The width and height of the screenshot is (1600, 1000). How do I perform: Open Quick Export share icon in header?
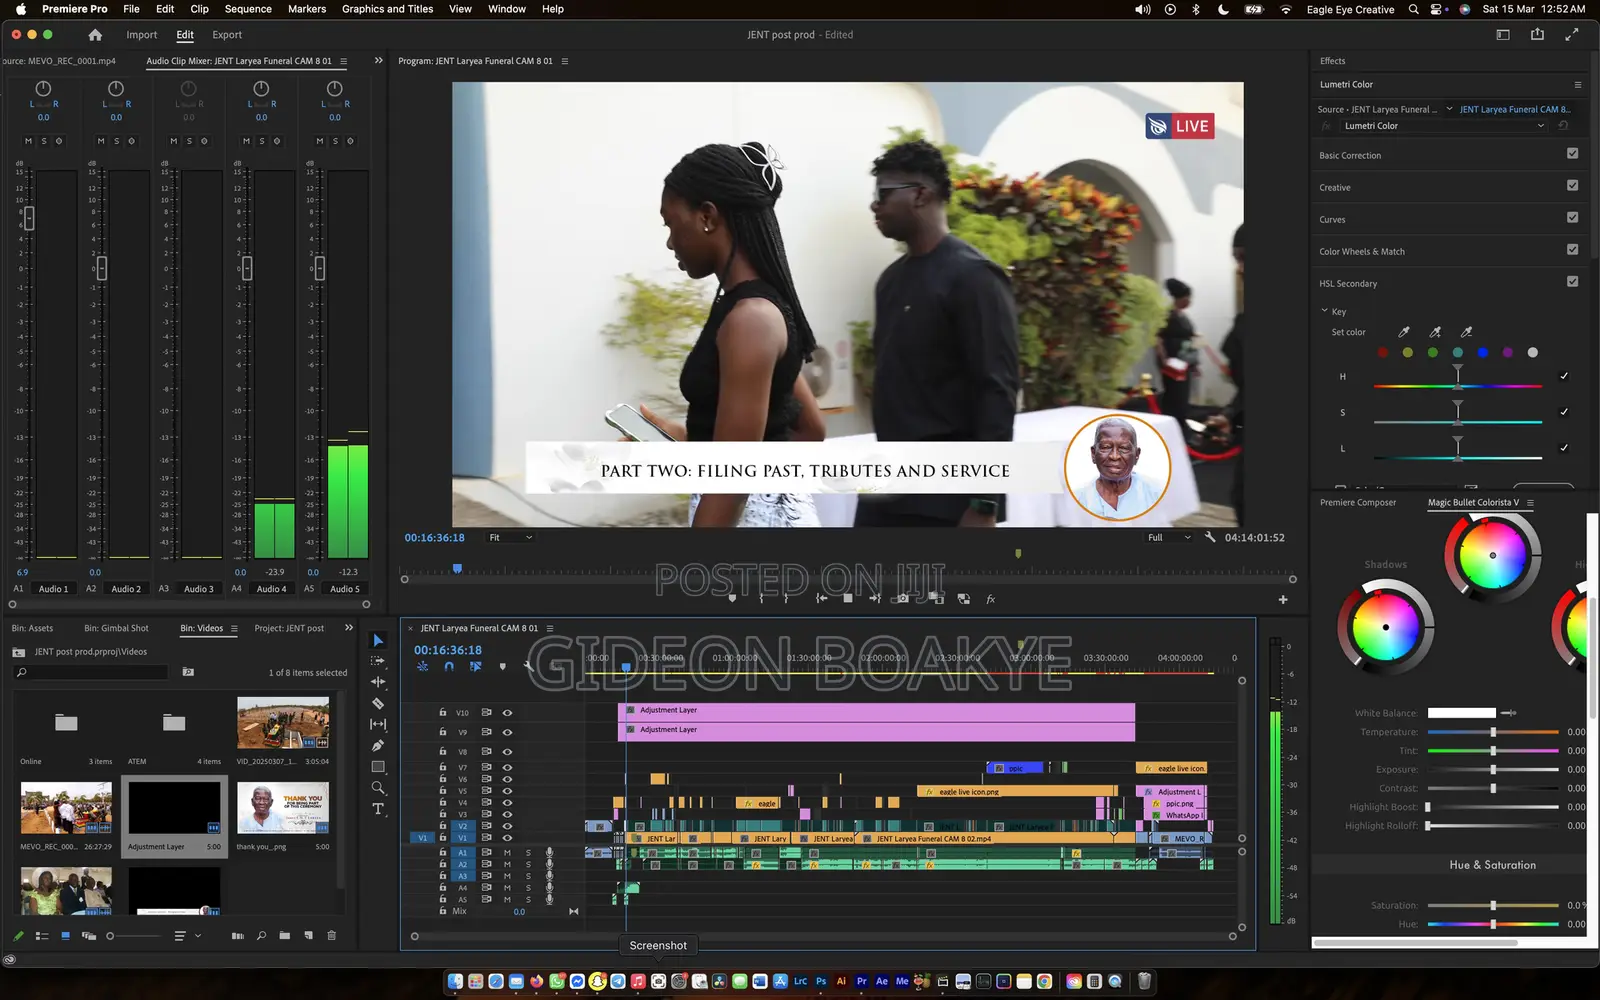pos(1537,34)
